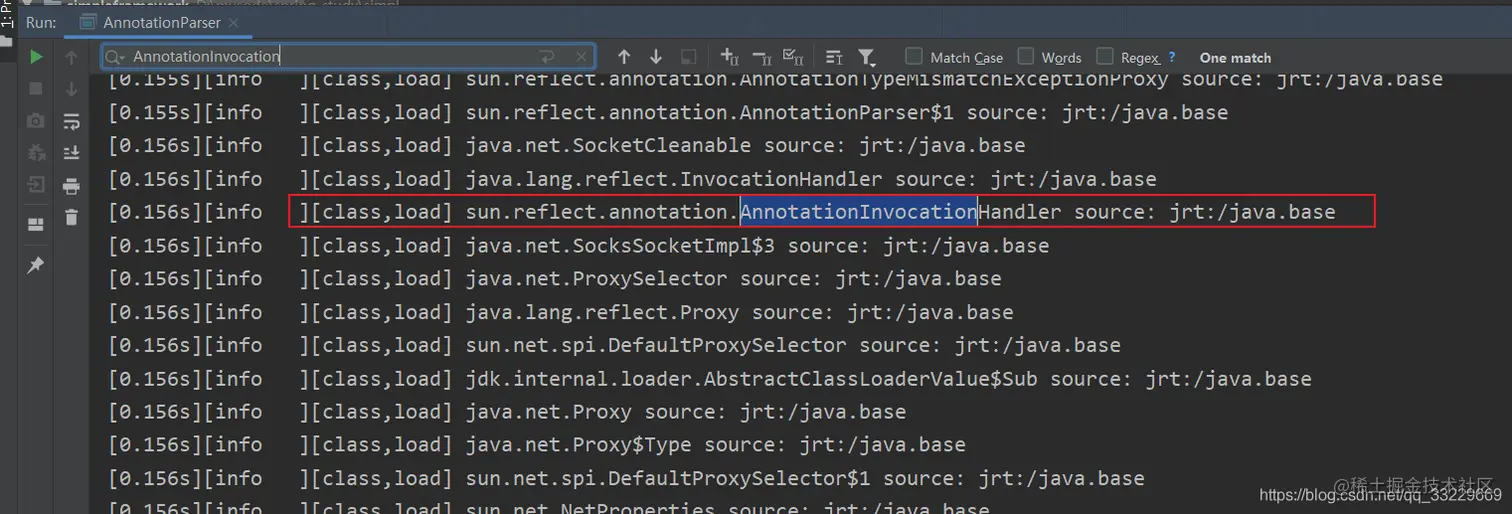Click select all occurrences icon

tap(793, 57)
